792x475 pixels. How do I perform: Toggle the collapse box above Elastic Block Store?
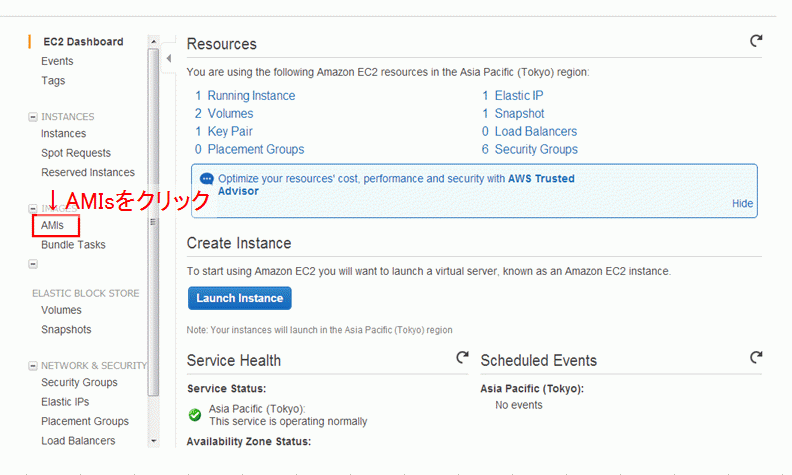pos(33,264)
